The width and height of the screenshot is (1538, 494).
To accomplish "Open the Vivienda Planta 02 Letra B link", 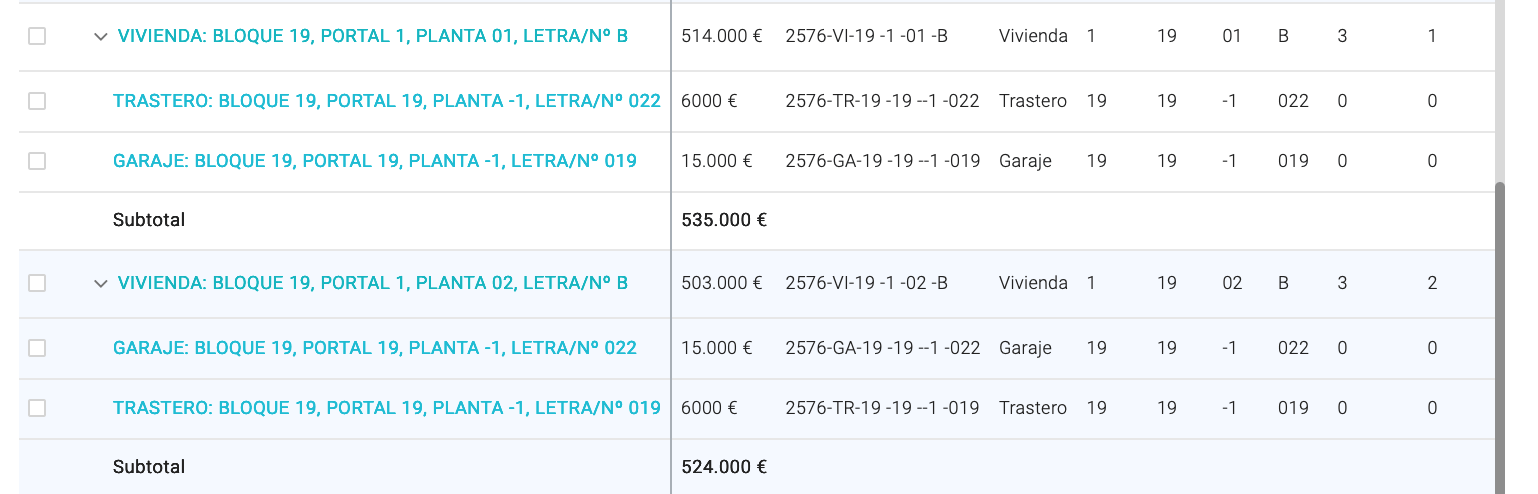I will [373, 283].
